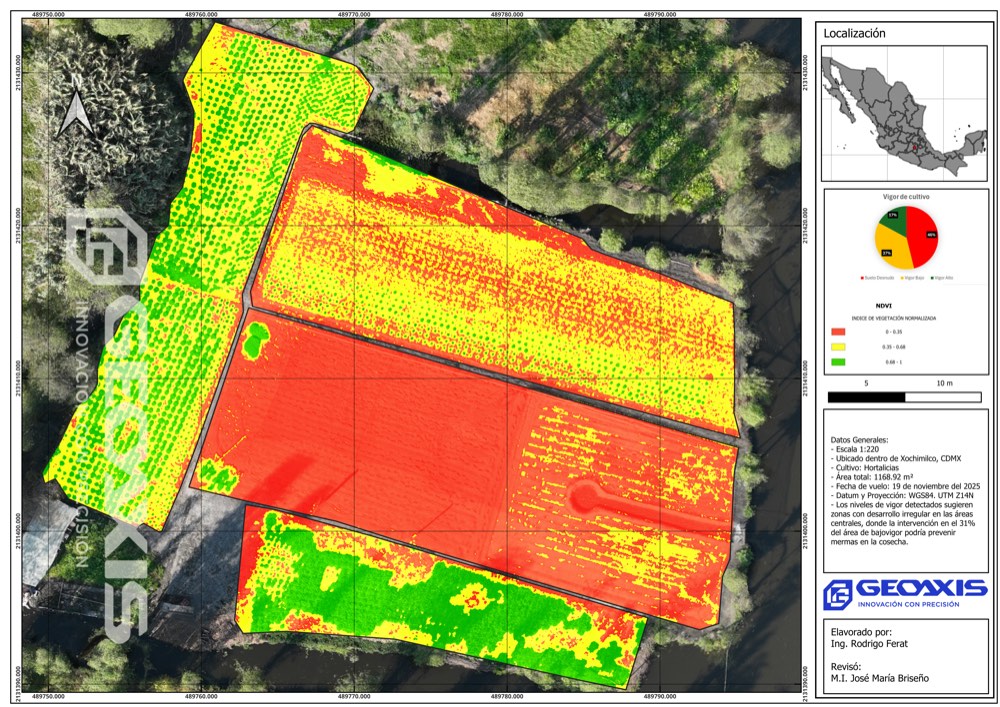Select the red NDVI swatch for 0 - 0.35
The height and width of the screenshot is (707, 1000).
click(x=838, y=332)
